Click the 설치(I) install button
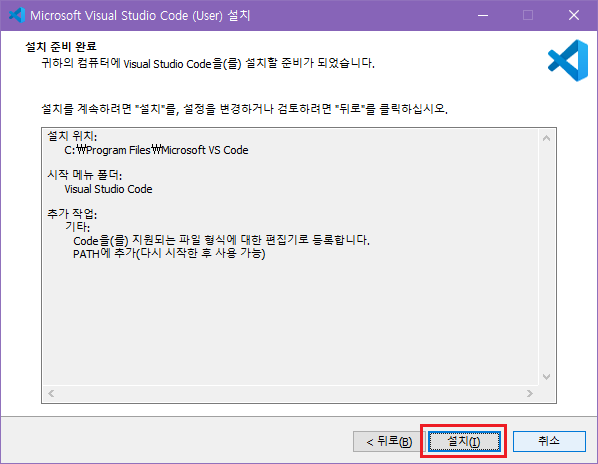Screen dimensions: 598x464 (464, 442)
